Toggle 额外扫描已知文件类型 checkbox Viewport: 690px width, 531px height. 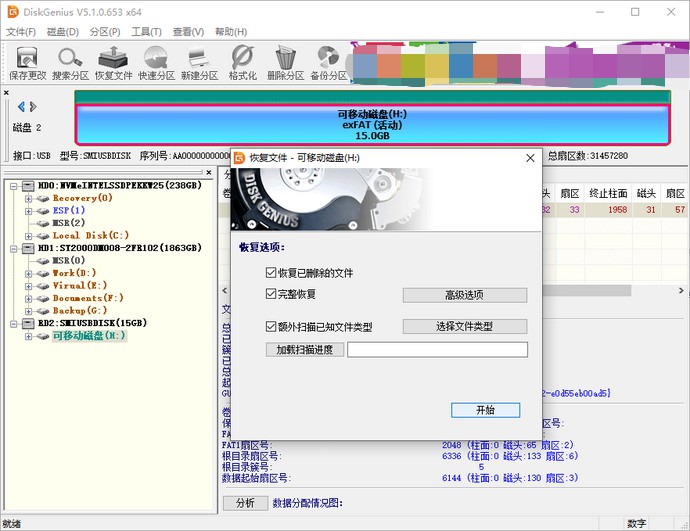(x=271, y=327)
